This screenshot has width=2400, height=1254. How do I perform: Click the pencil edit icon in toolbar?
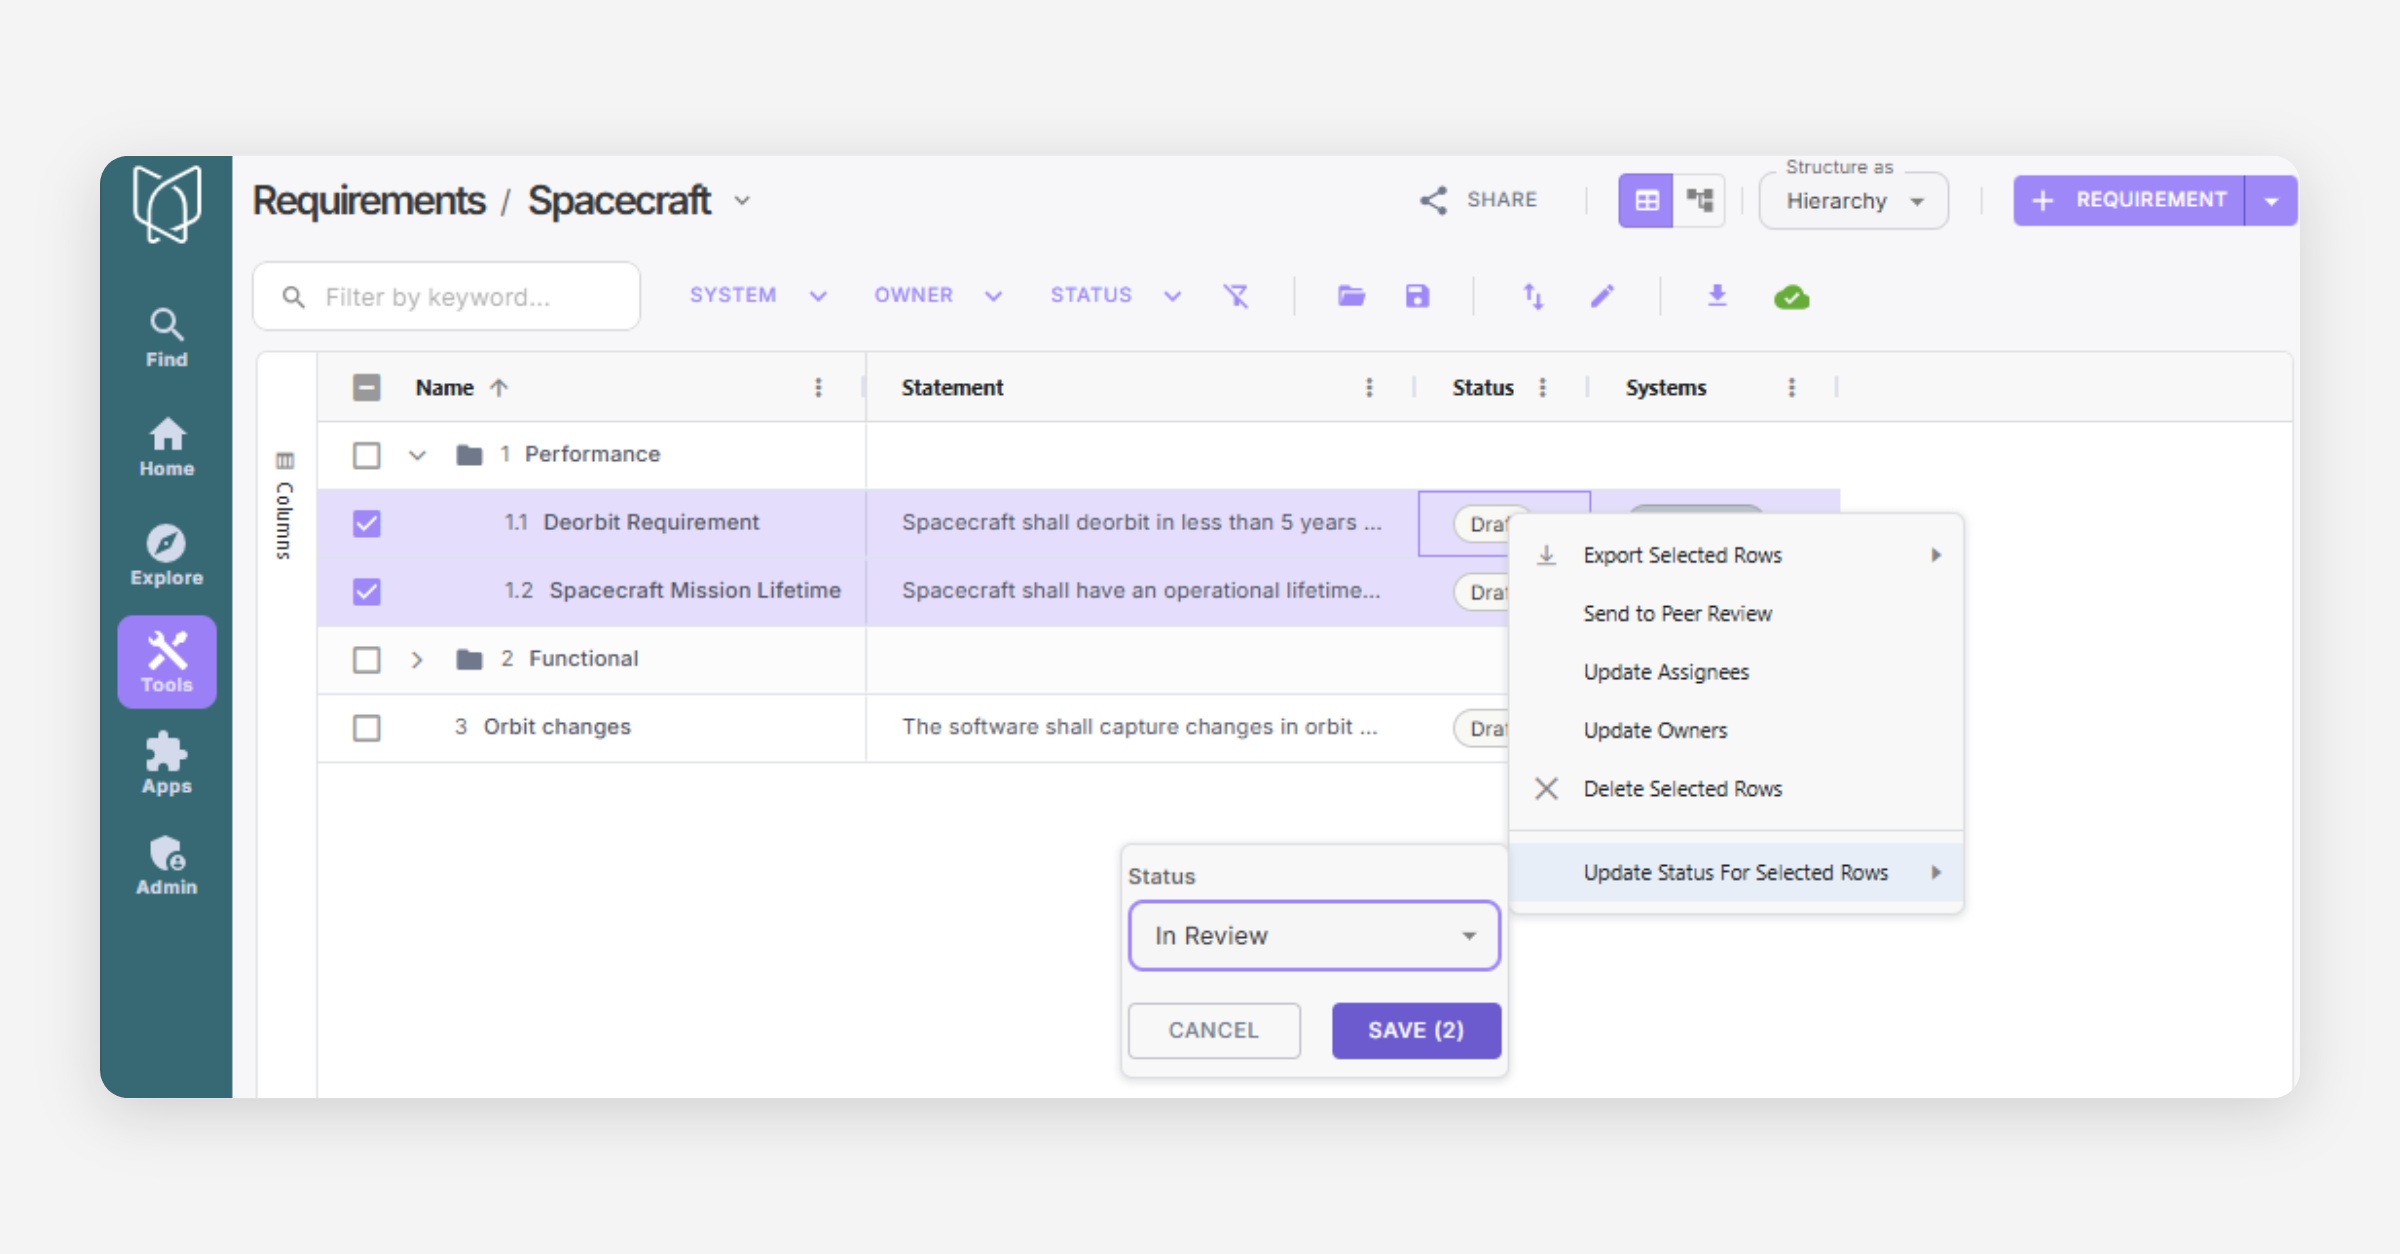point(1602,296)
